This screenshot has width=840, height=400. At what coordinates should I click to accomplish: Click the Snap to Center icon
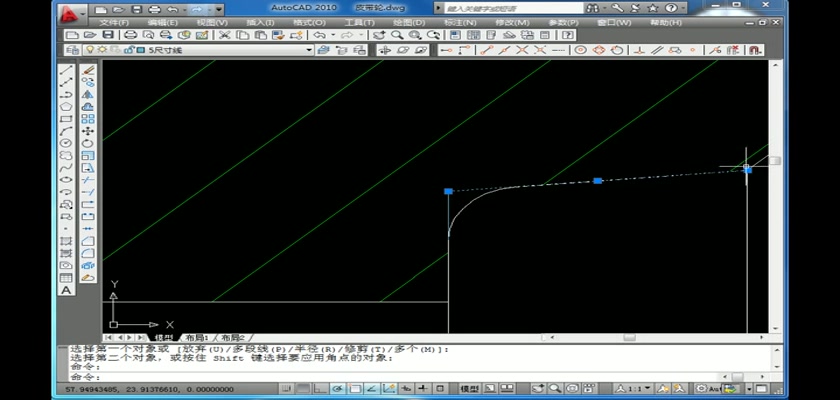pyautogui.click(x=580, y=50)
